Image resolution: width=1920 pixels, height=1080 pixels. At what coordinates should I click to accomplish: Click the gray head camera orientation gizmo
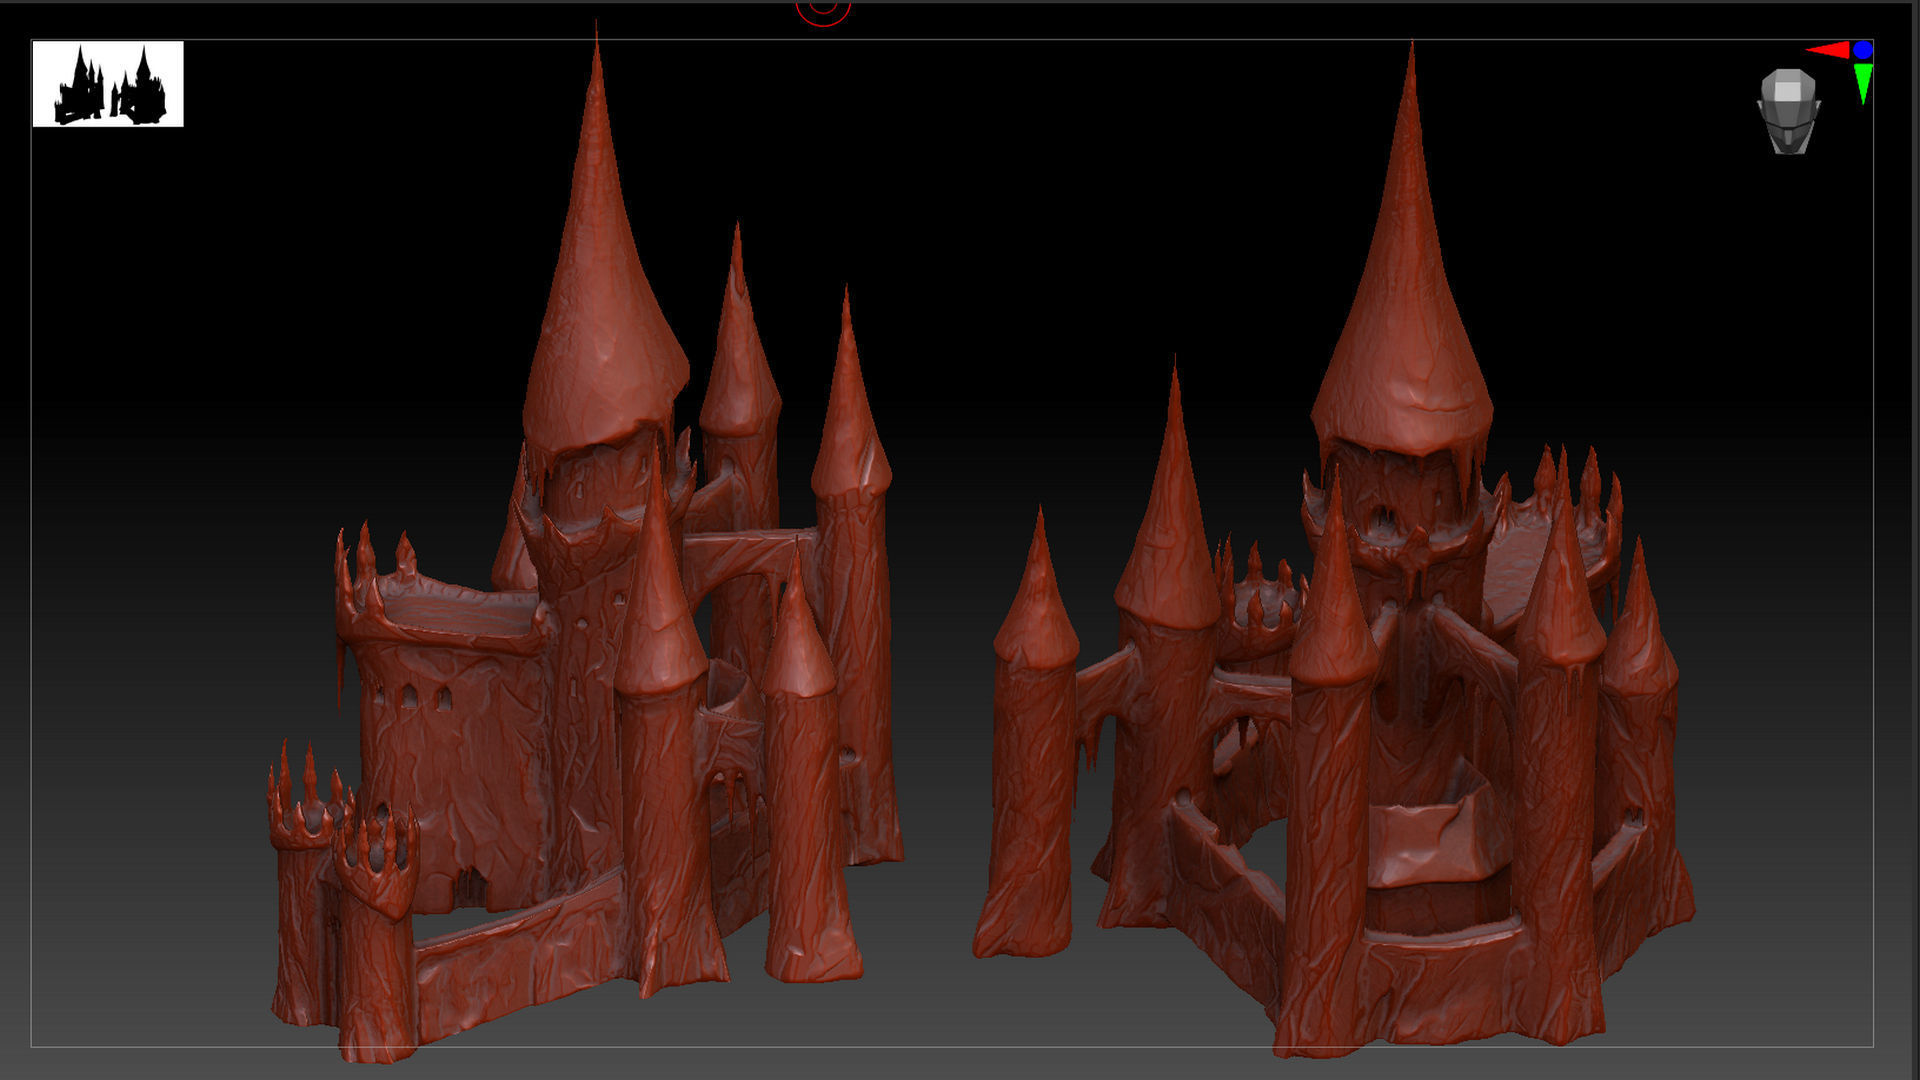point(1788,111)
